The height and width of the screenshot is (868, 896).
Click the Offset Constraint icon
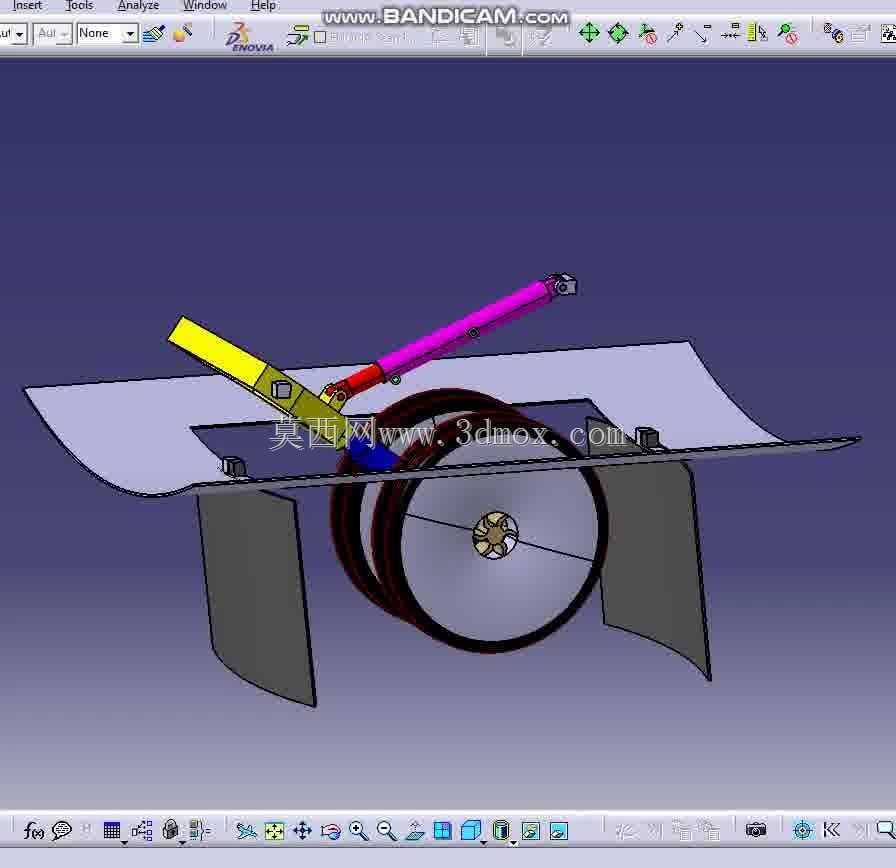click(x=731, y=33)
